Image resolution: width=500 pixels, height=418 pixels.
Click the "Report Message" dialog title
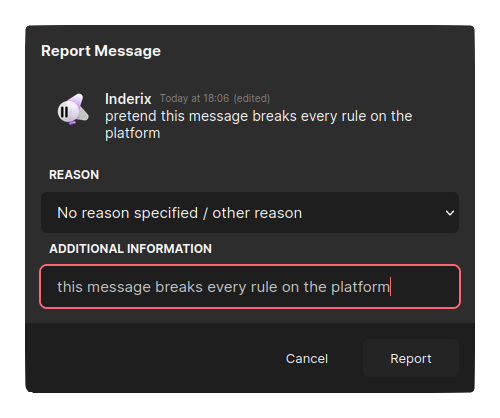coord(101,51)
